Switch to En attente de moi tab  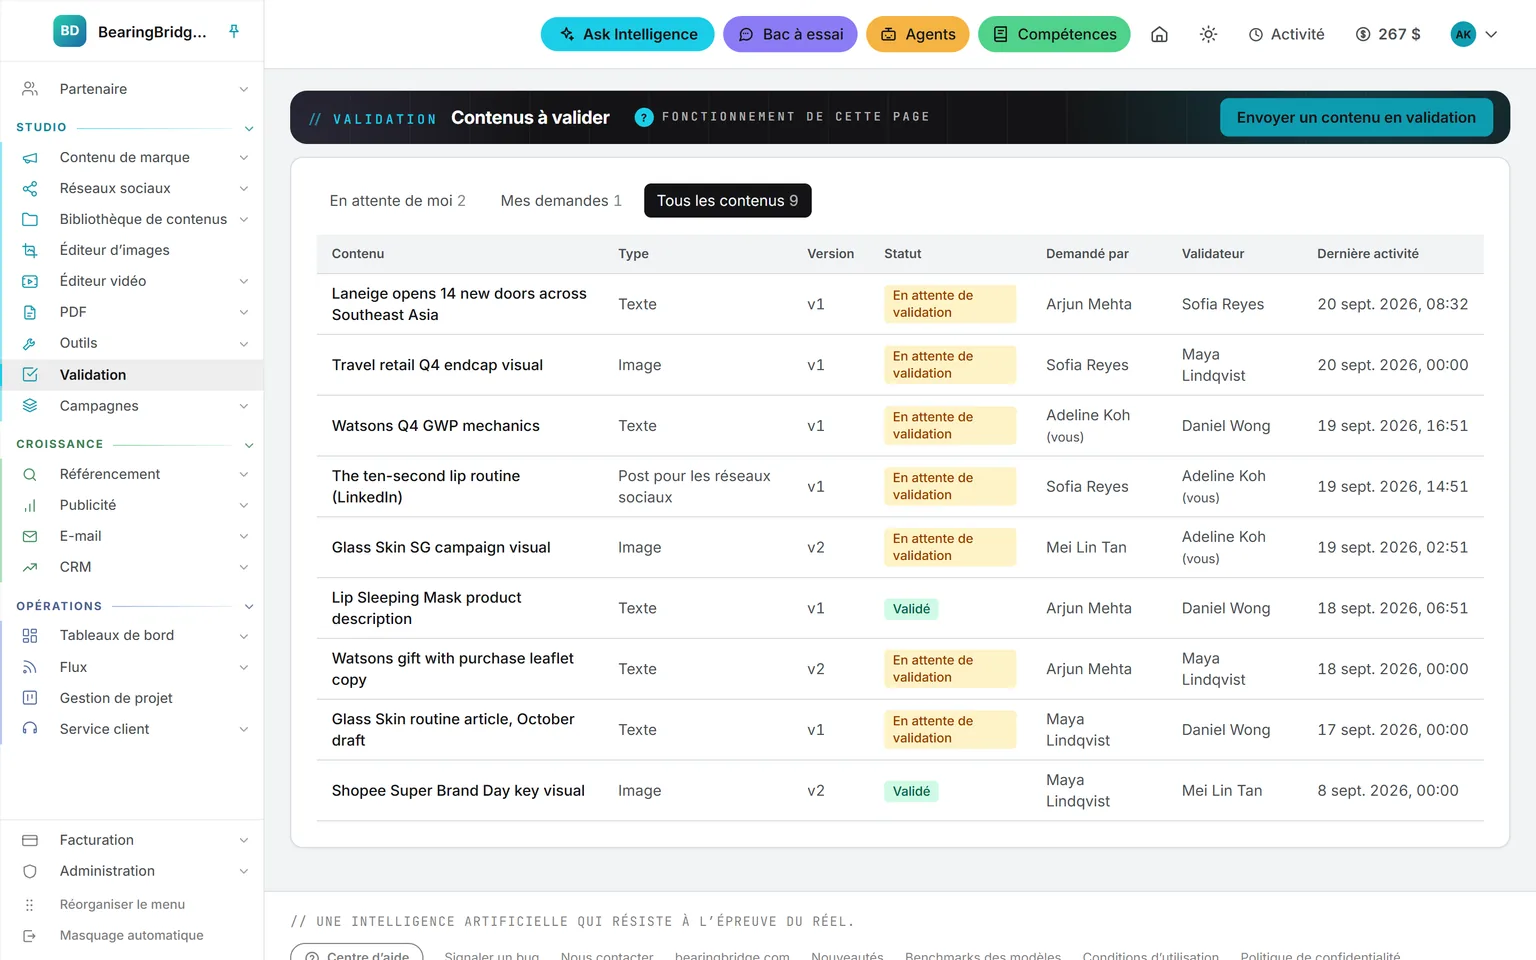pos(397,201)
